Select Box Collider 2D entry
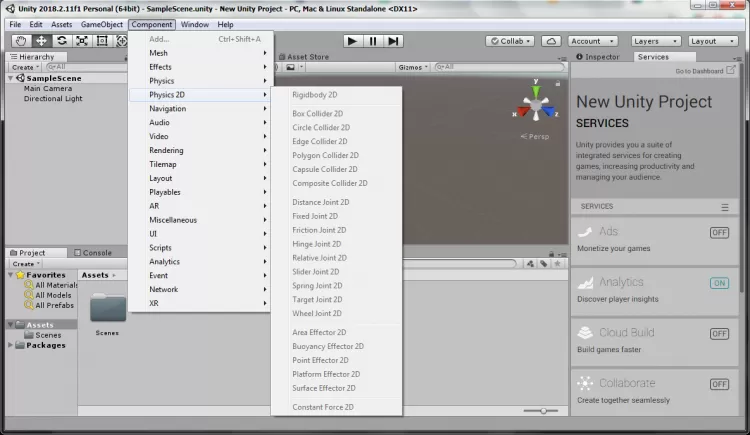This screenshot has height=435, width=750. 317,113
